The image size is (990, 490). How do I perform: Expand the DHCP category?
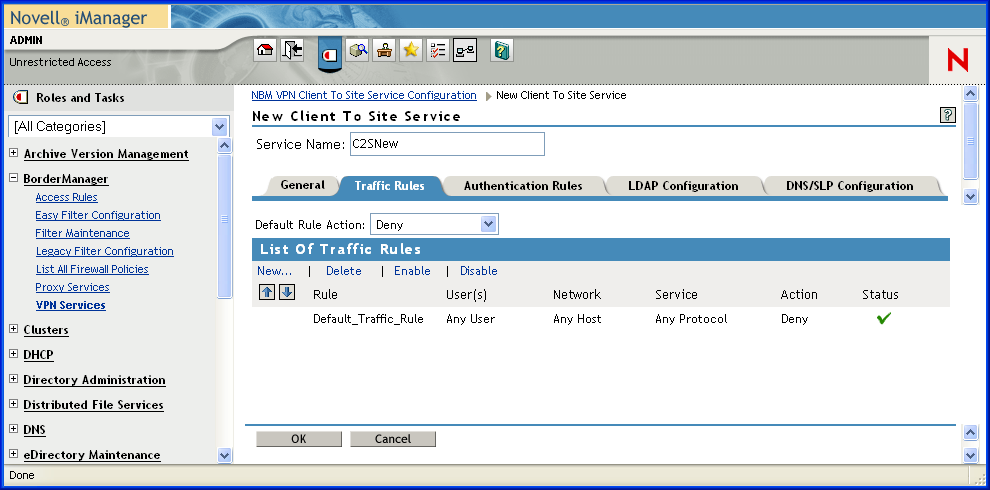(x=13, y=354)
